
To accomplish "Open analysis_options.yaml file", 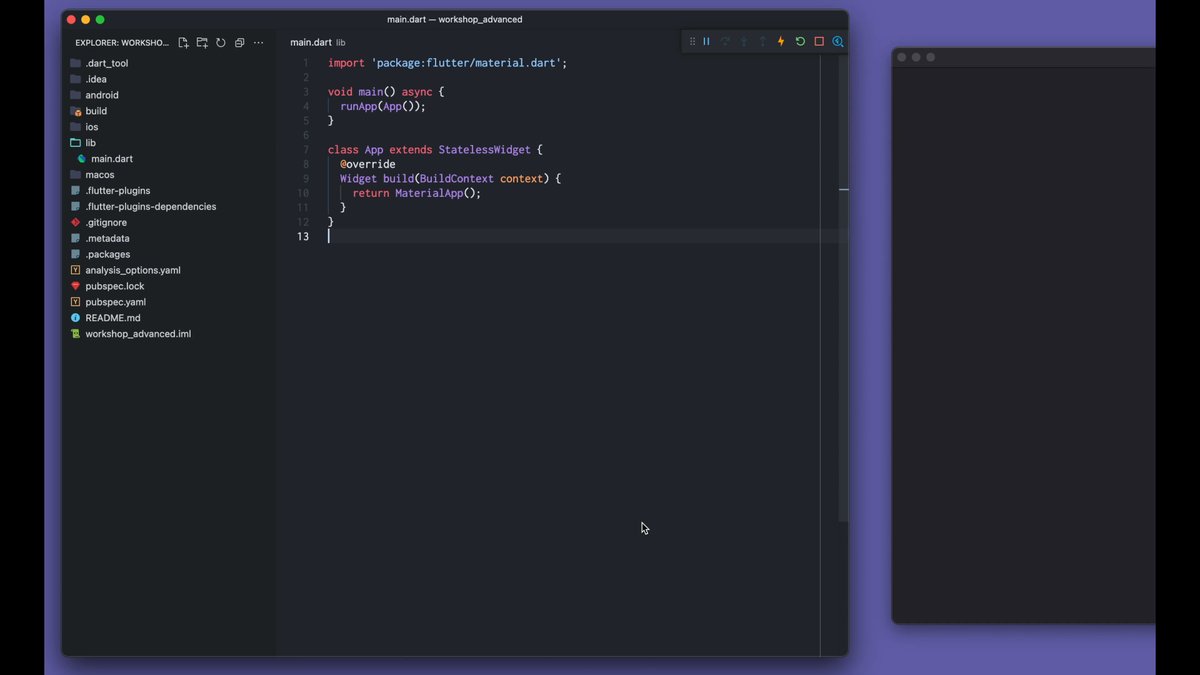I will (x=132, y=270).
